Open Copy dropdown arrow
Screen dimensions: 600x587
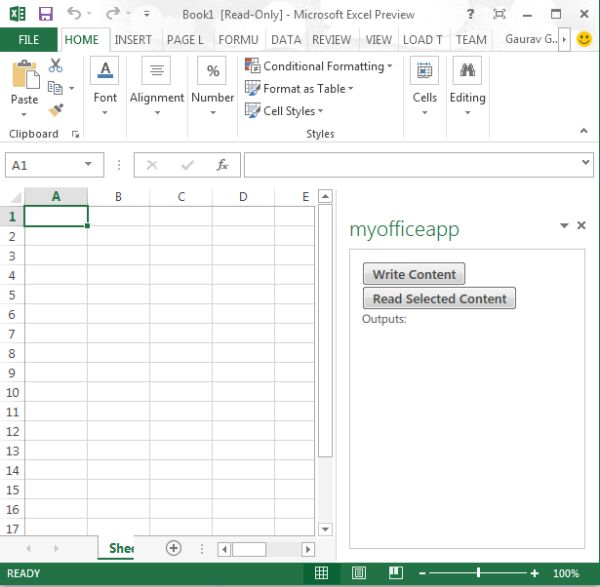coord(72,88)
